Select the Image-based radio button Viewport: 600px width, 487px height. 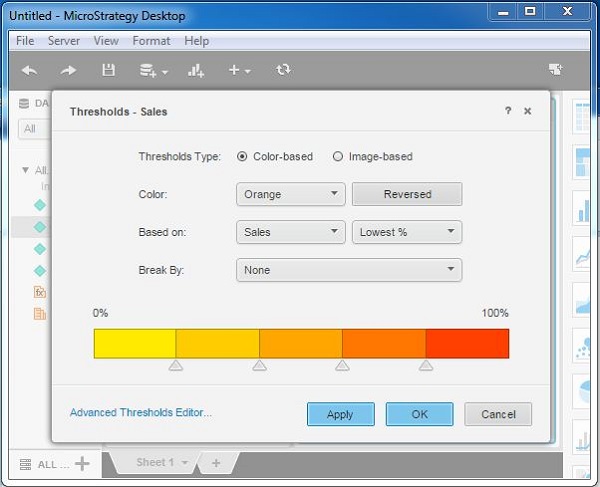point(338,156)
